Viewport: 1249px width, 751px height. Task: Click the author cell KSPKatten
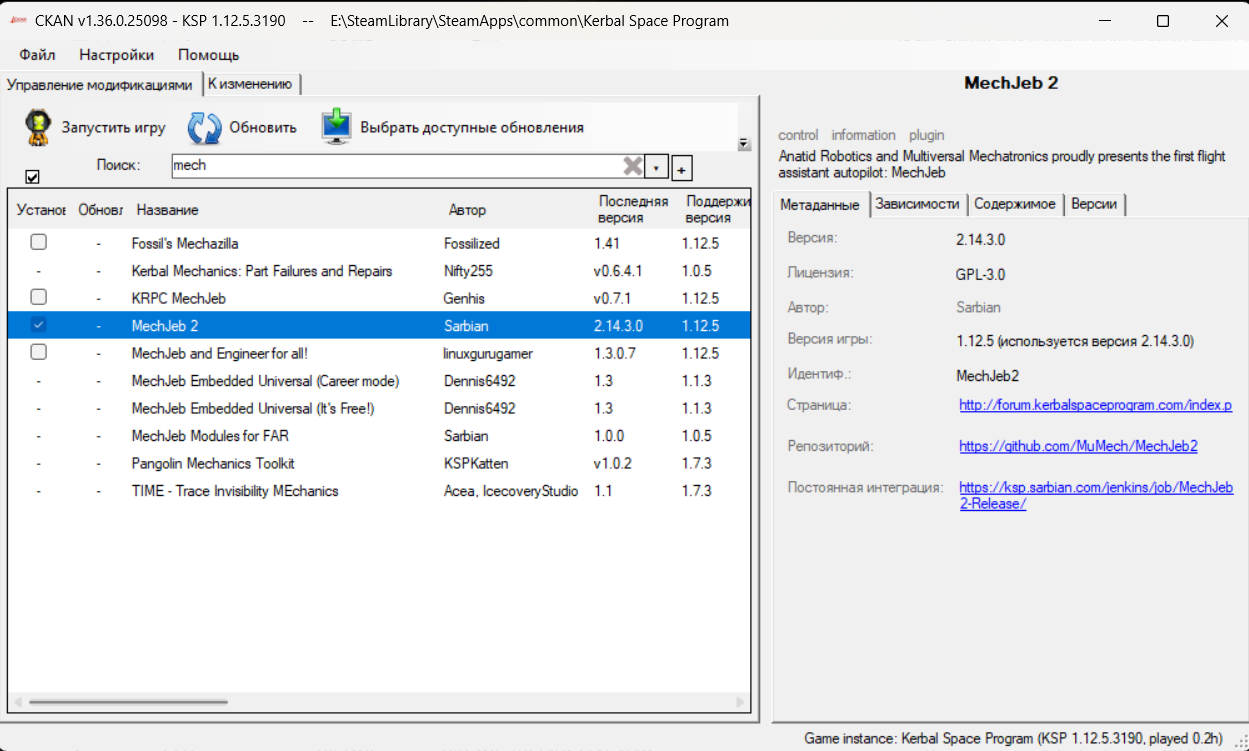(x=476, y=463)
